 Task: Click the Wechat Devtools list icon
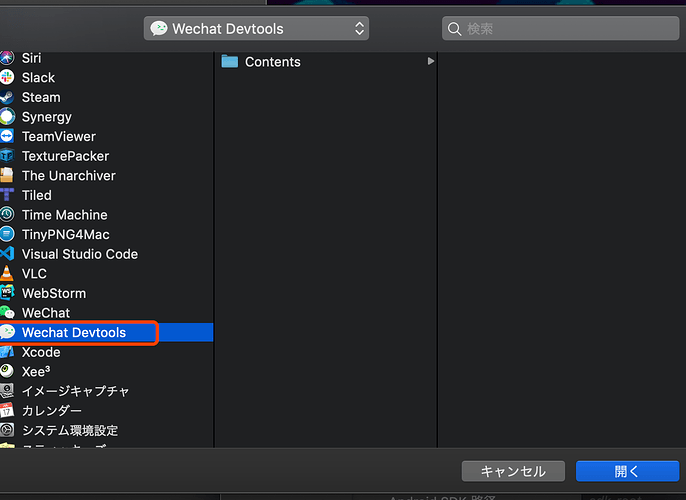coord(7,332)
